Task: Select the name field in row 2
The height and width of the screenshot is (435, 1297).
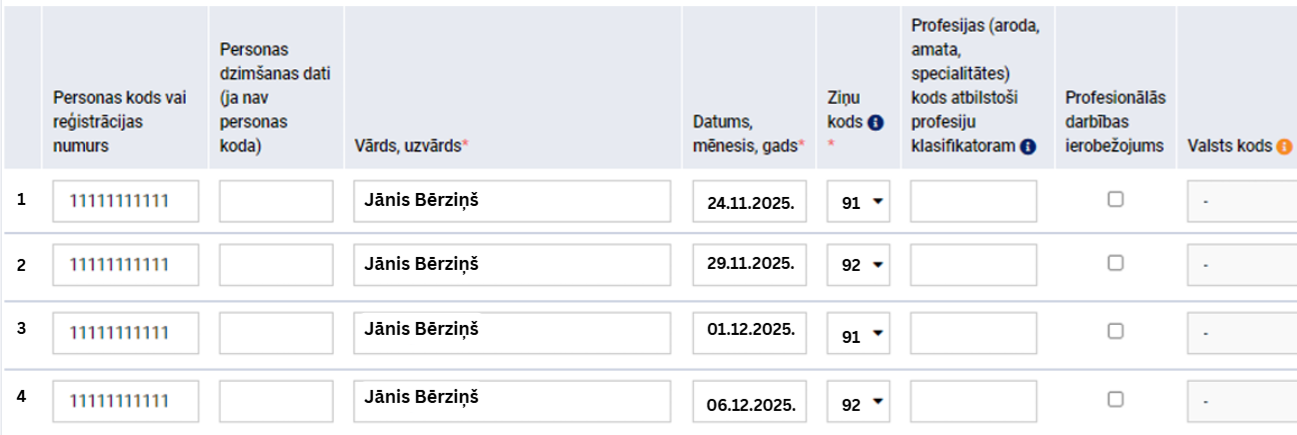Action: [512, 265]
